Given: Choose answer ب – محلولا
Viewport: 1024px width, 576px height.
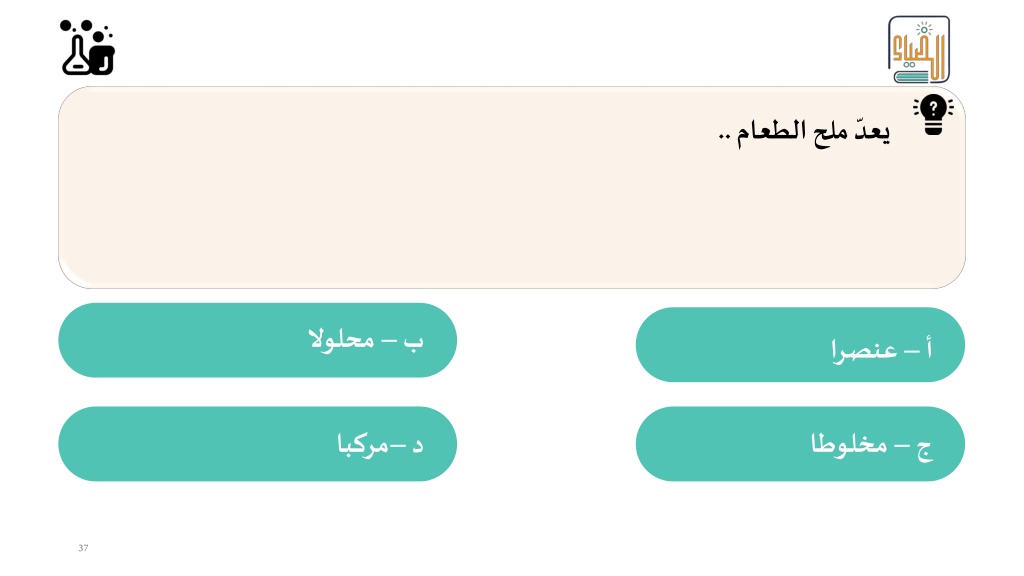Looking at the screenshot, I should [257, 340].
